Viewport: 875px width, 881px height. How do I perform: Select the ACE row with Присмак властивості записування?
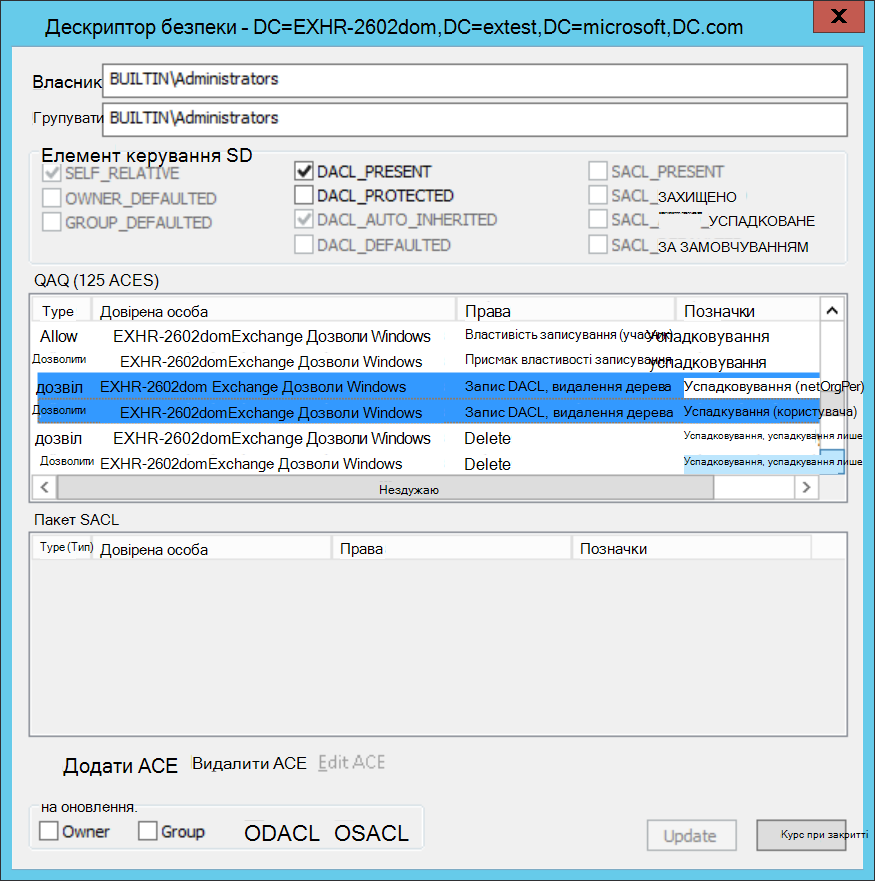(x=426, y=361)
